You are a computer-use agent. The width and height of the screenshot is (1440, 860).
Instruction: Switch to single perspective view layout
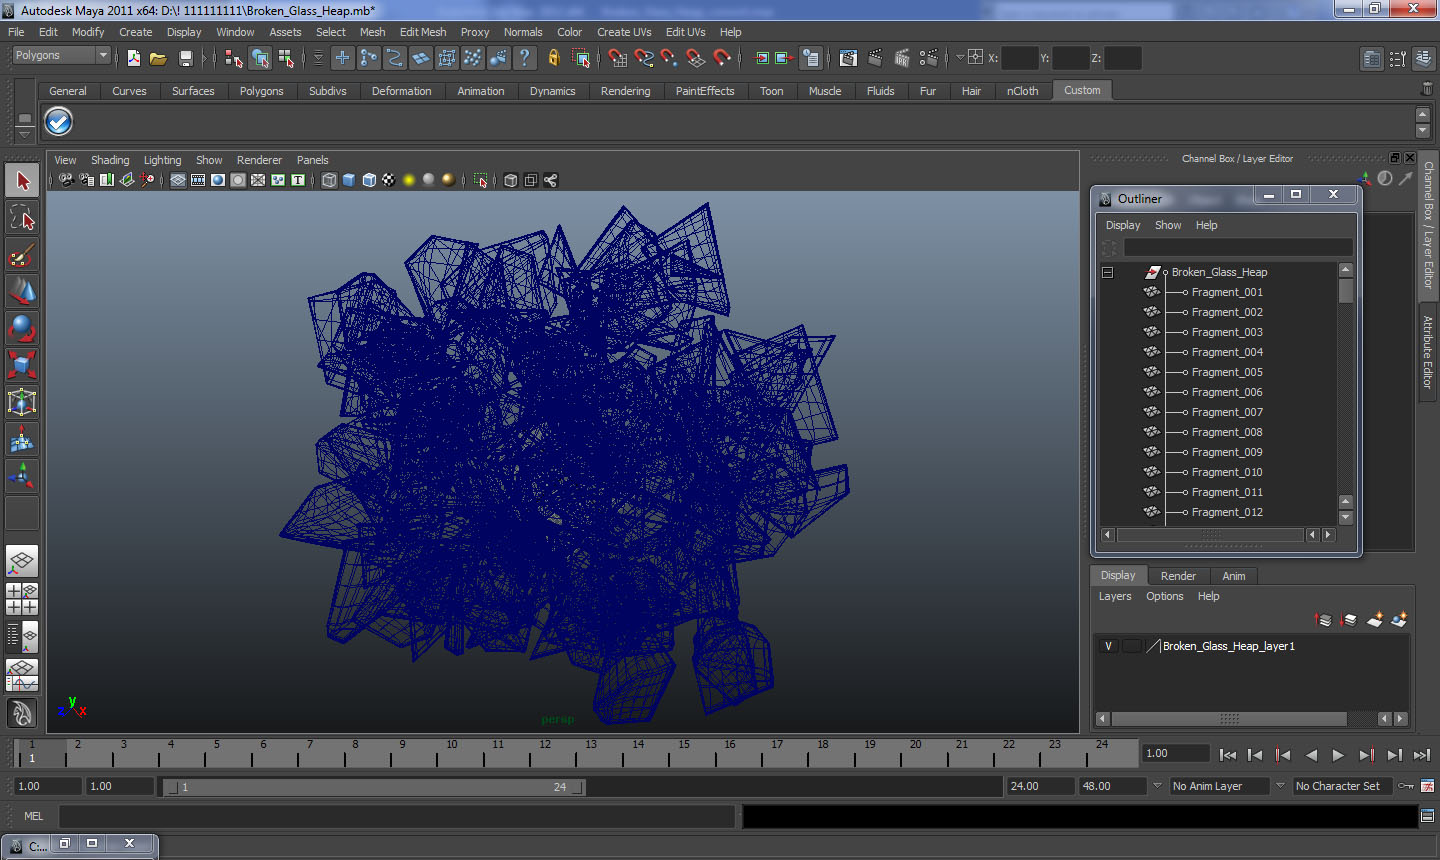click(22, 562)
